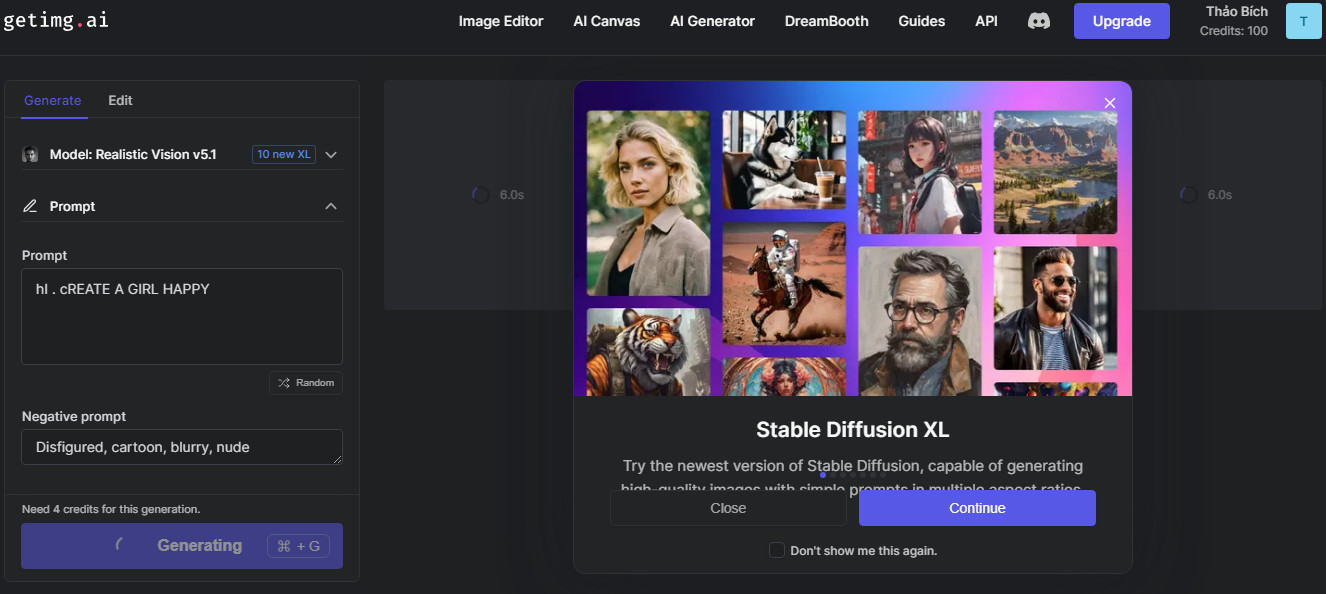Open AI Canvas from the top menu

[x=607, y=21]
